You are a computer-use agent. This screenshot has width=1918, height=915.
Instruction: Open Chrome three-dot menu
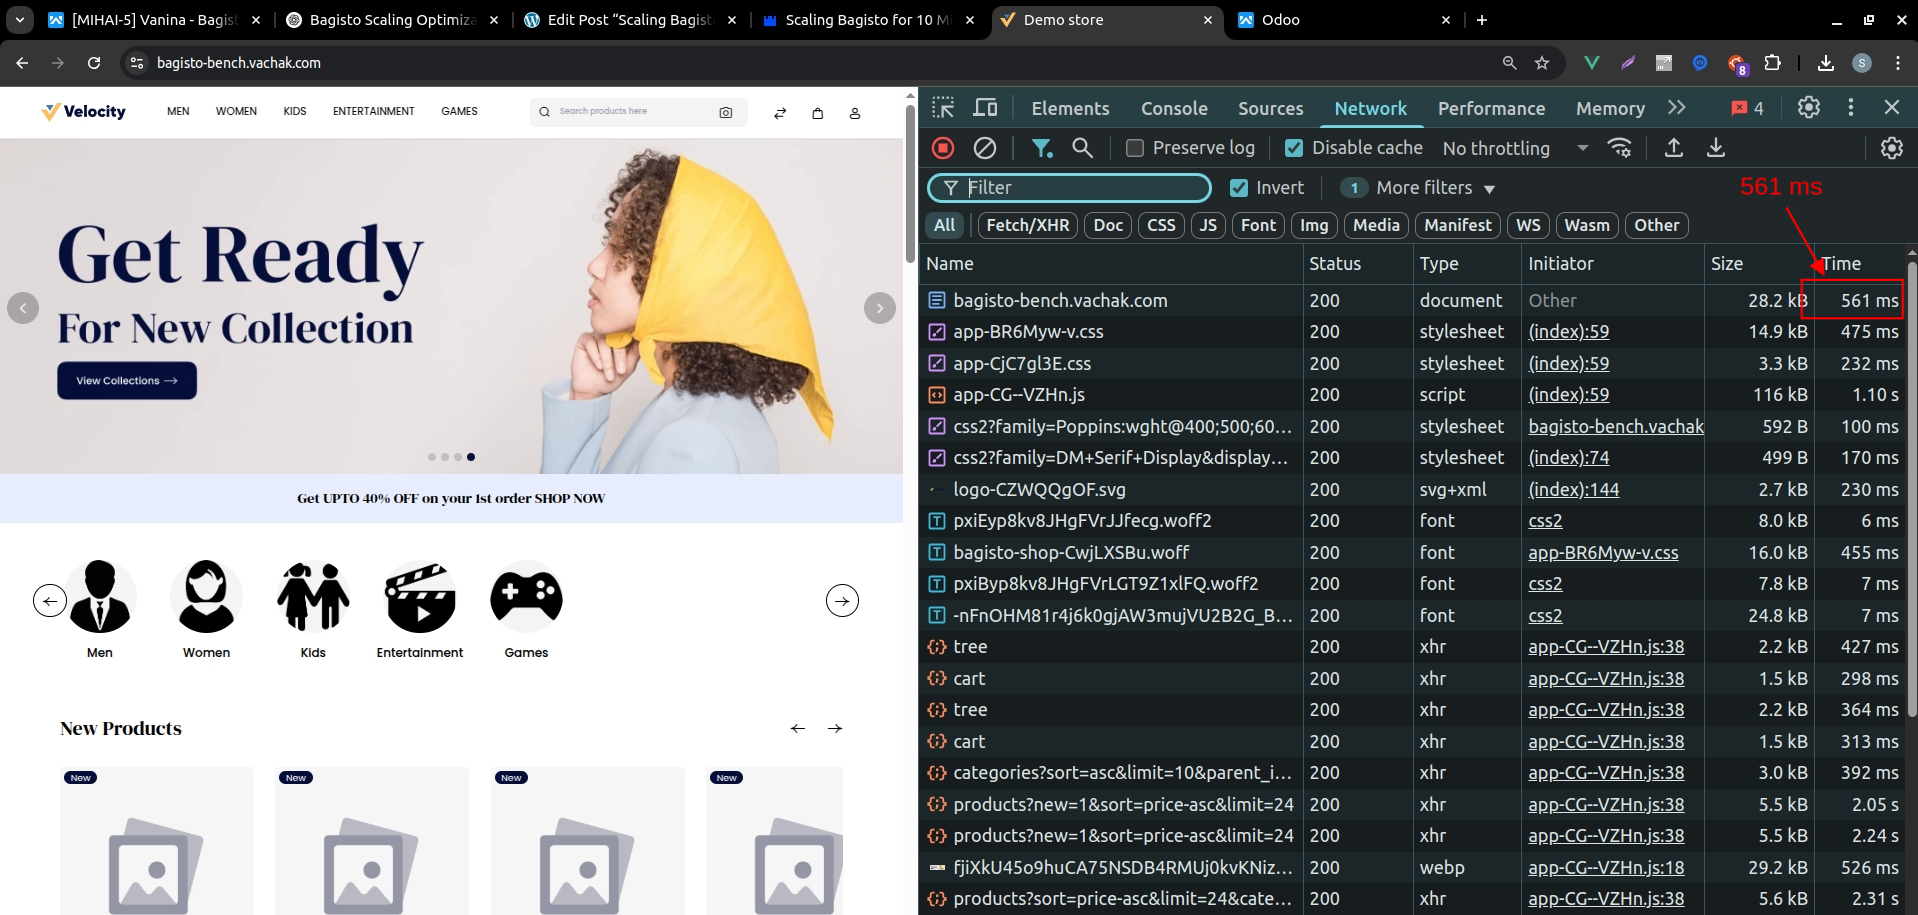1898,63
